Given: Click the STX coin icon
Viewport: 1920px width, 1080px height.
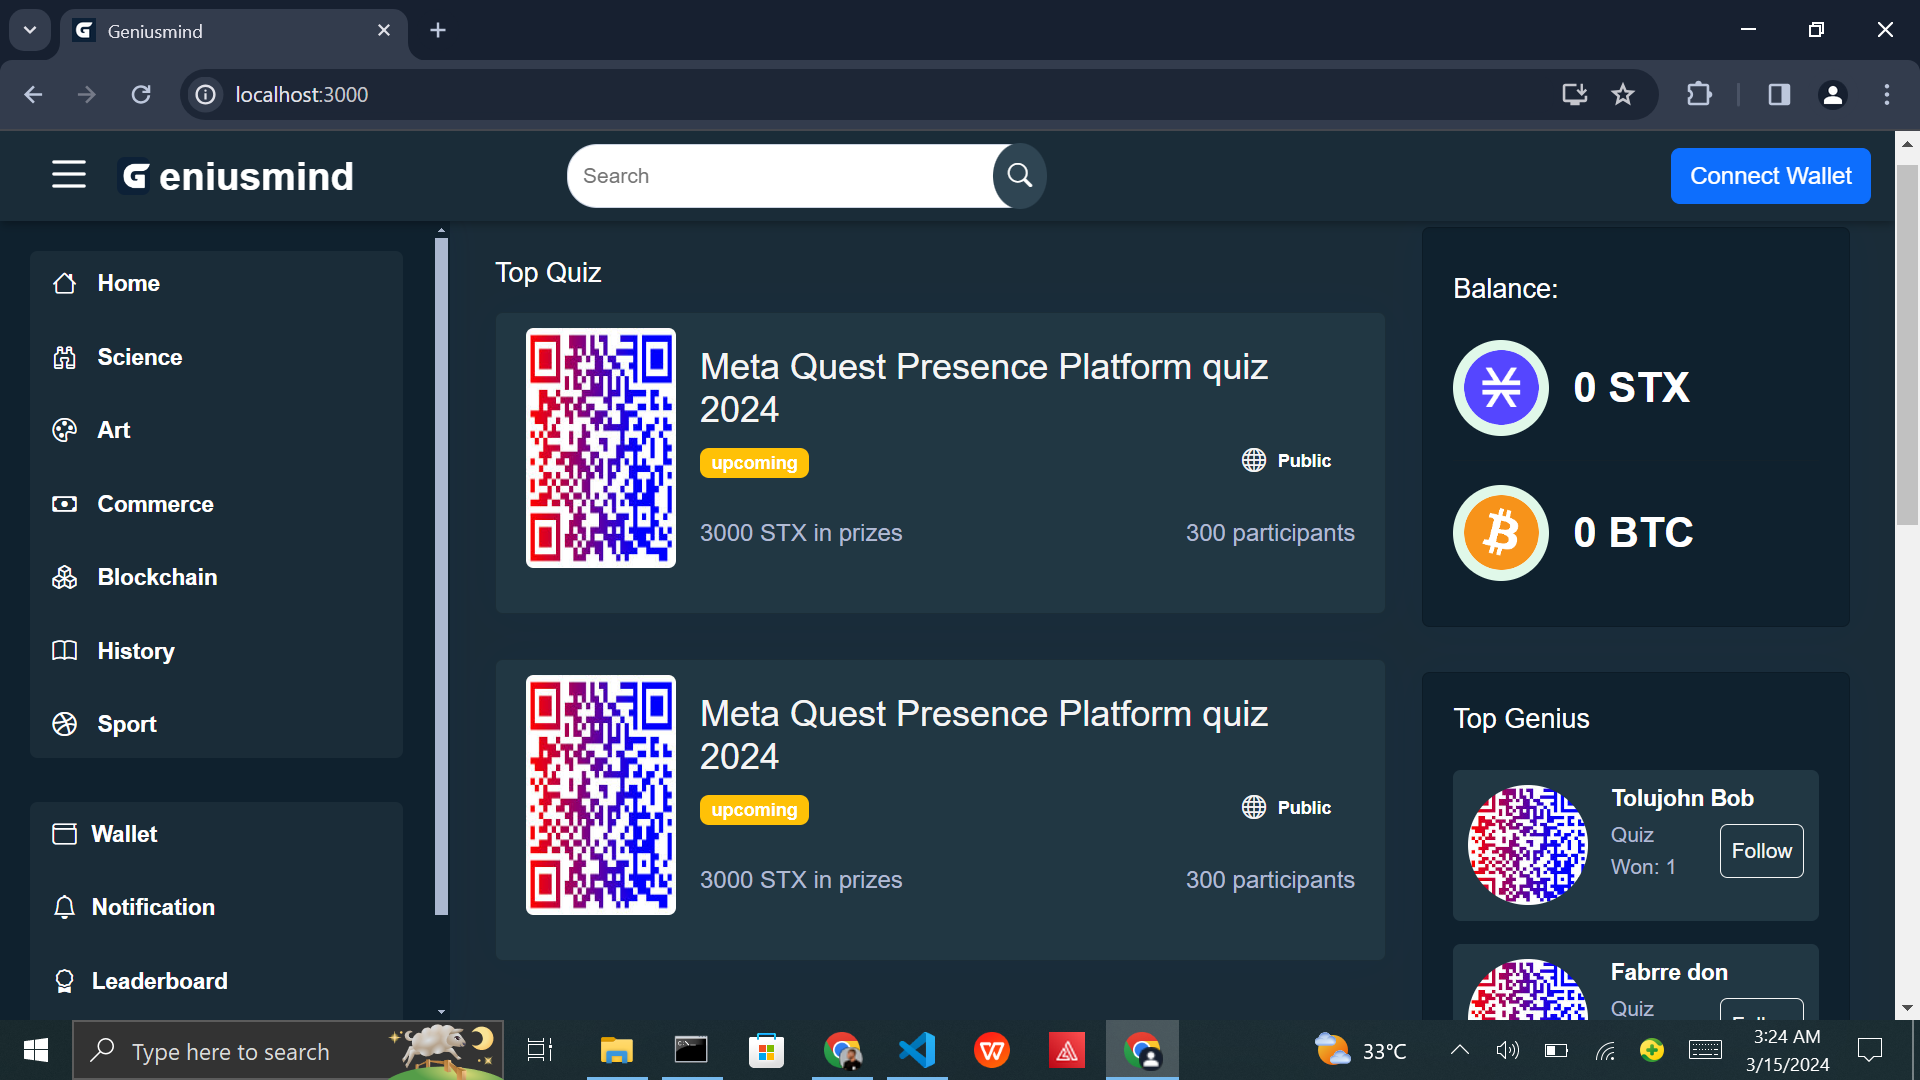Looking at the screenshot, I should tap(1500, 388).
